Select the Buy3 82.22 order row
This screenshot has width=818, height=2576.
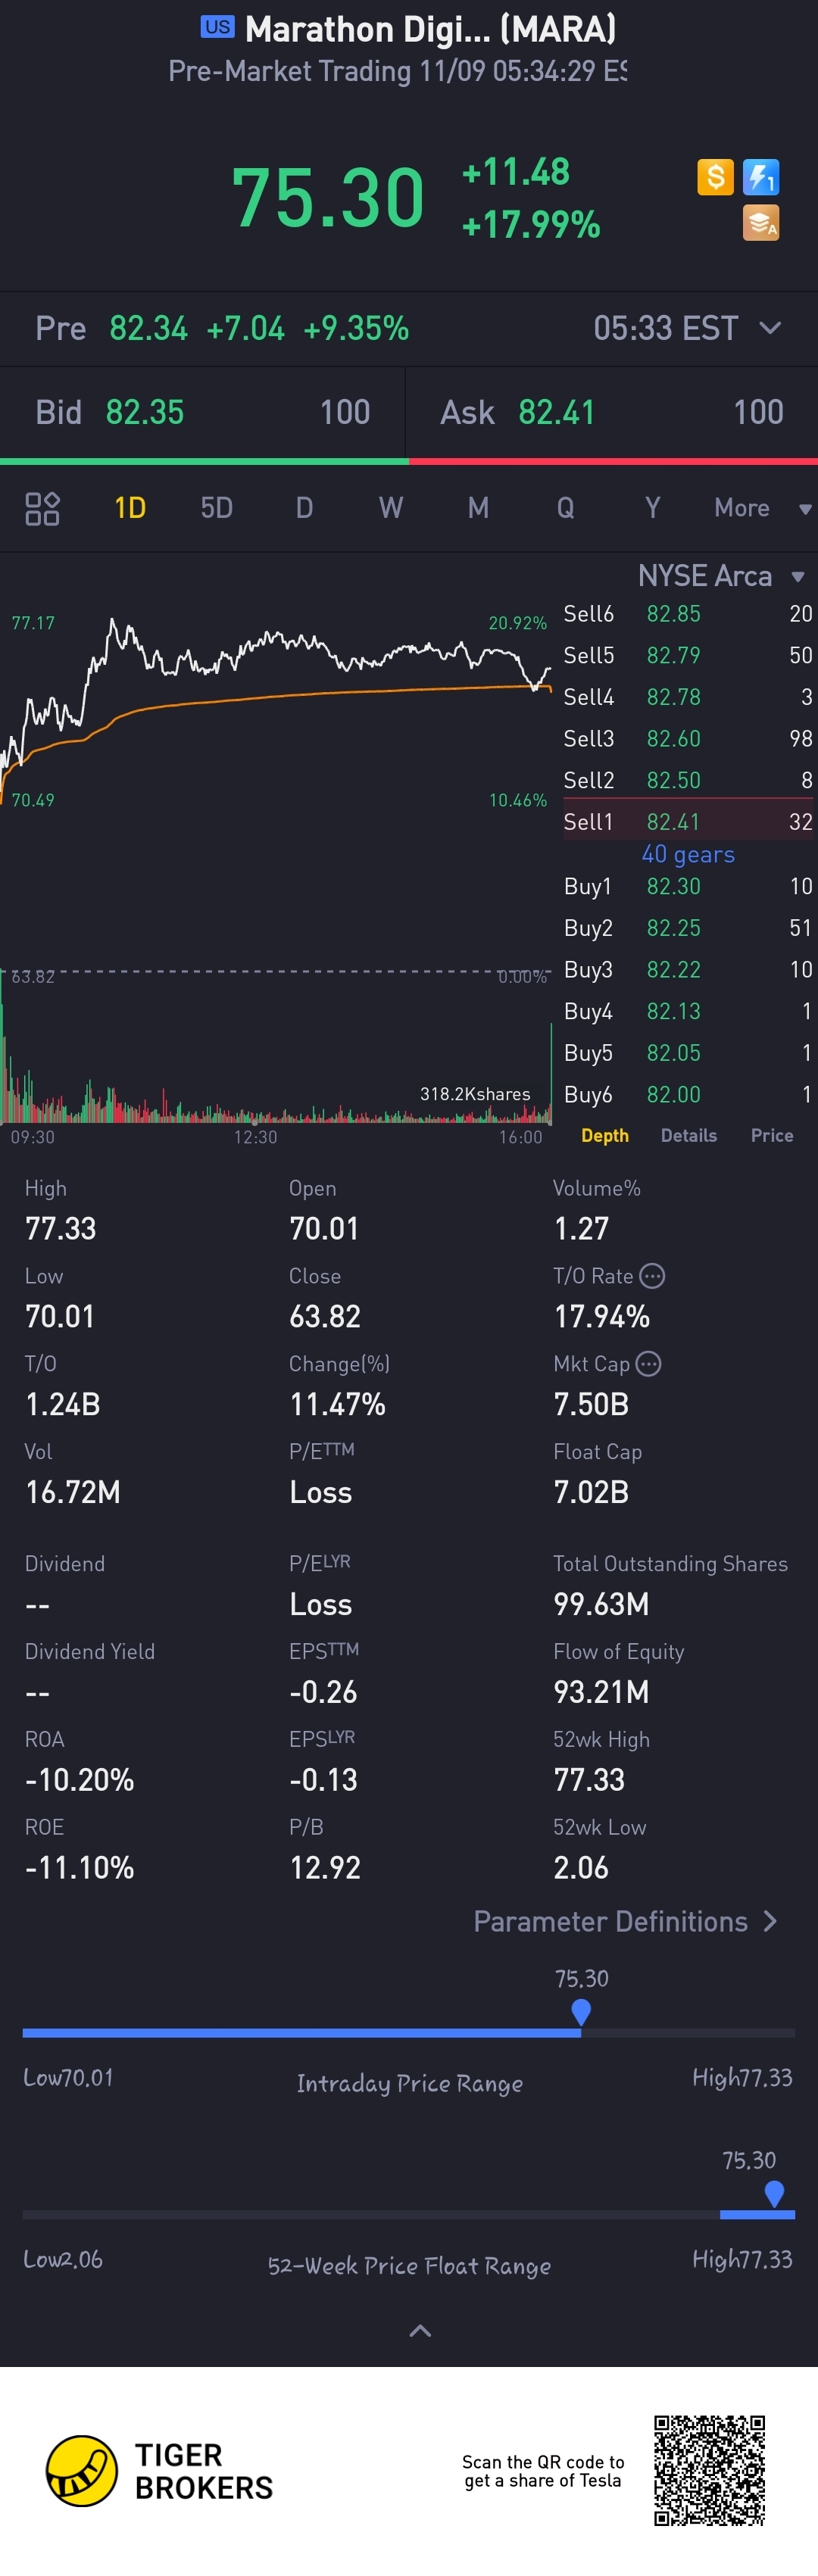point(688,970)
